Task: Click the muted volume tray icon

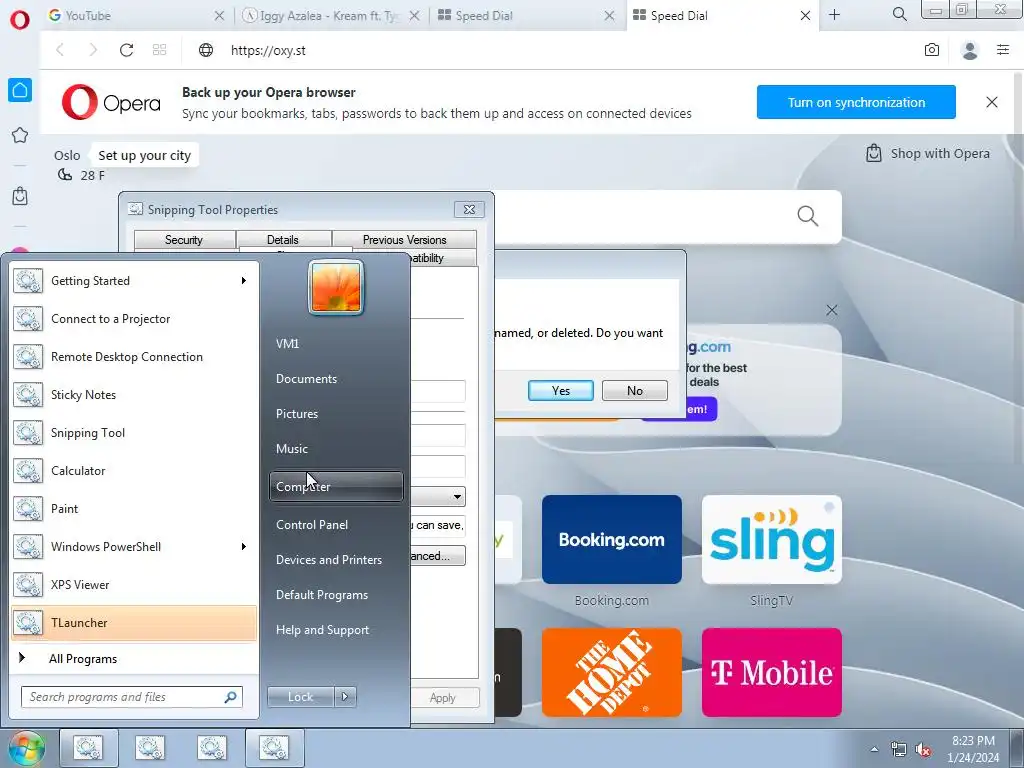Action: [923, 749]
